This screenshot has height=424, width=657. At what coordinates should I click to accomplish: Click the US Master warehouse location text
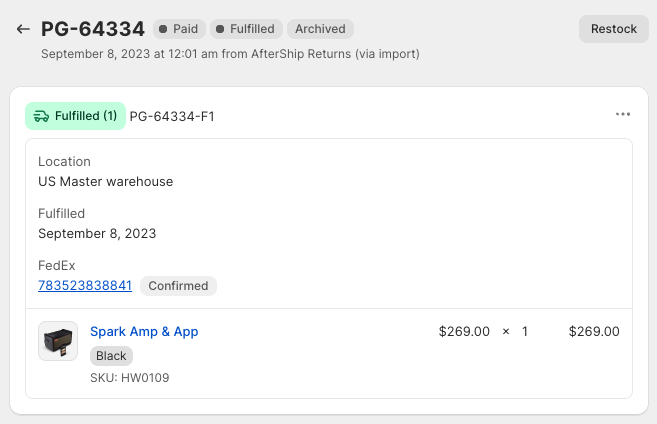coord(106,181)
